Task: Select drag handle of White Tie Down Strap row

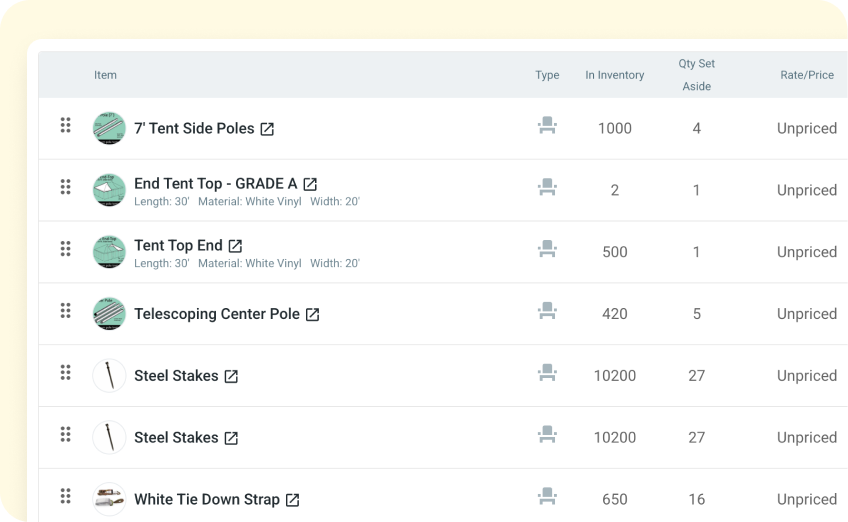Action: pos(65,496)
